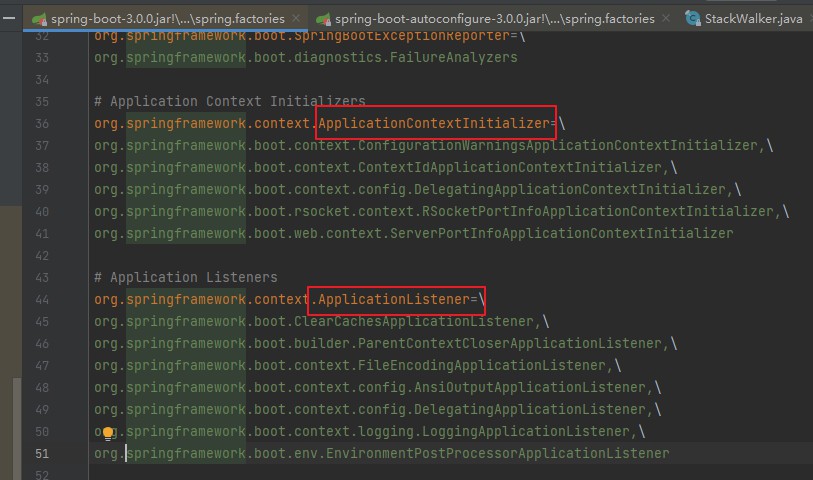Click the StackWalker.java class file icon

point(692,19)
